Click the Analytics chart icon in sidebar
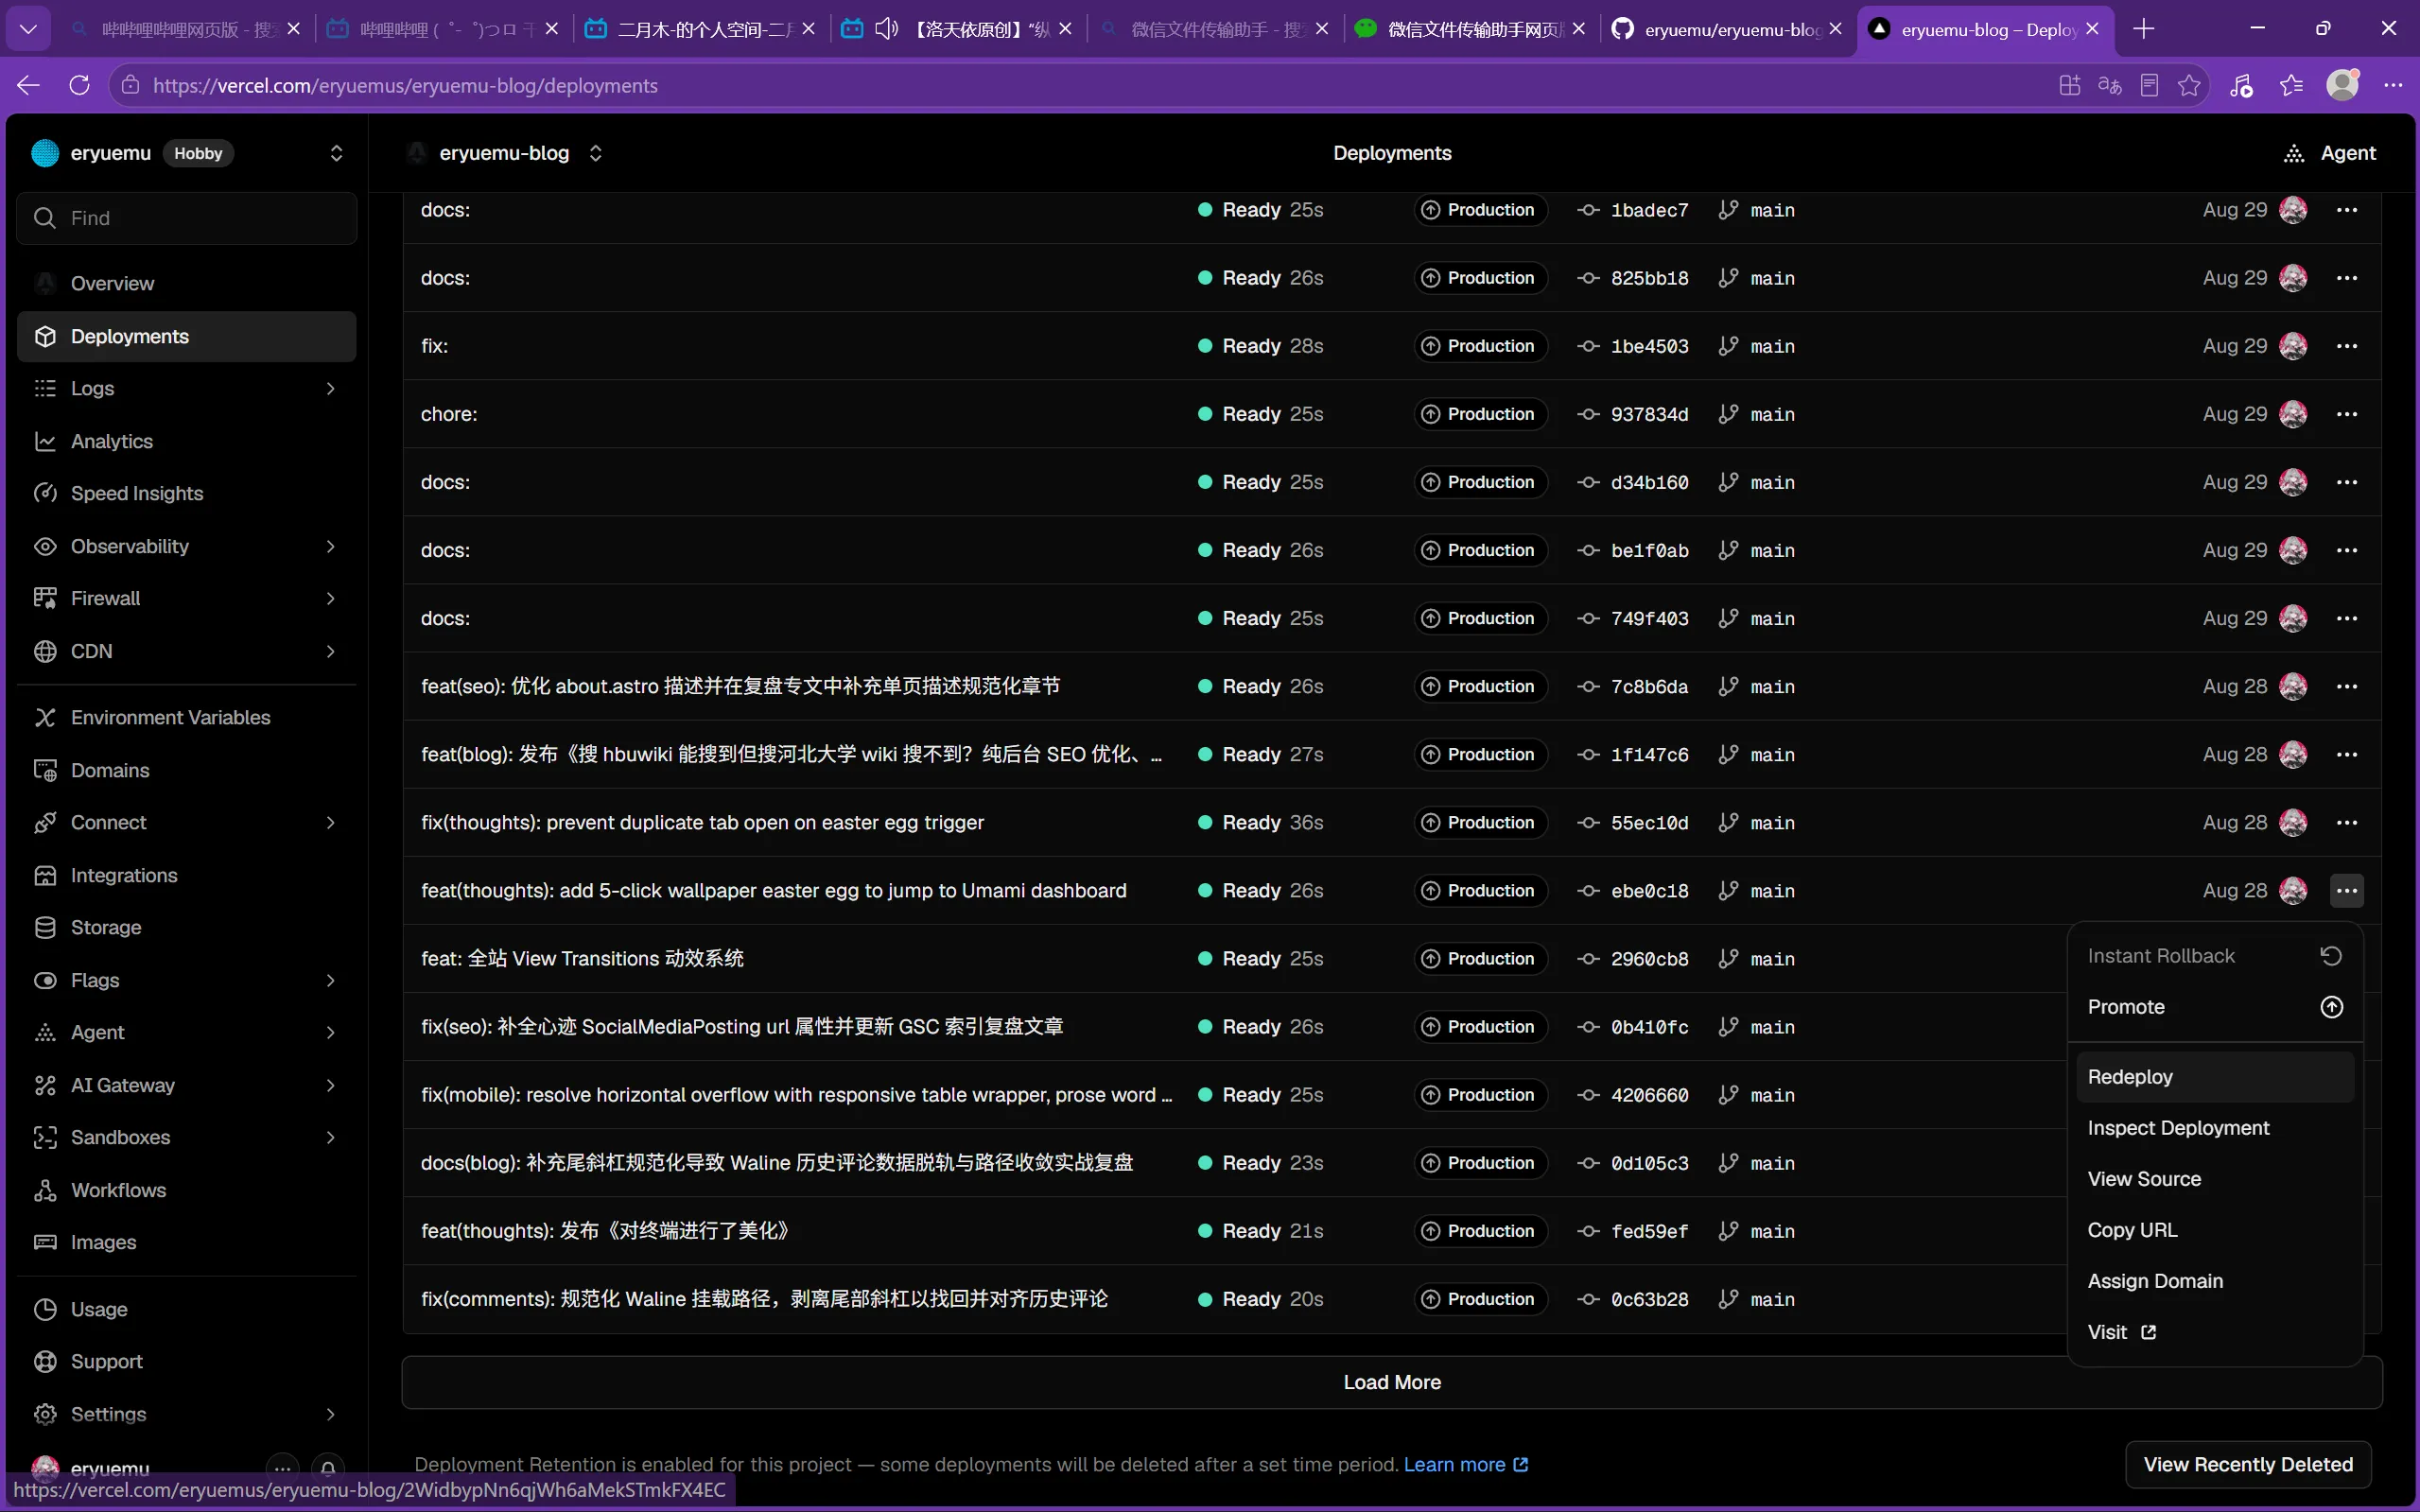 (x=45, y=441)
